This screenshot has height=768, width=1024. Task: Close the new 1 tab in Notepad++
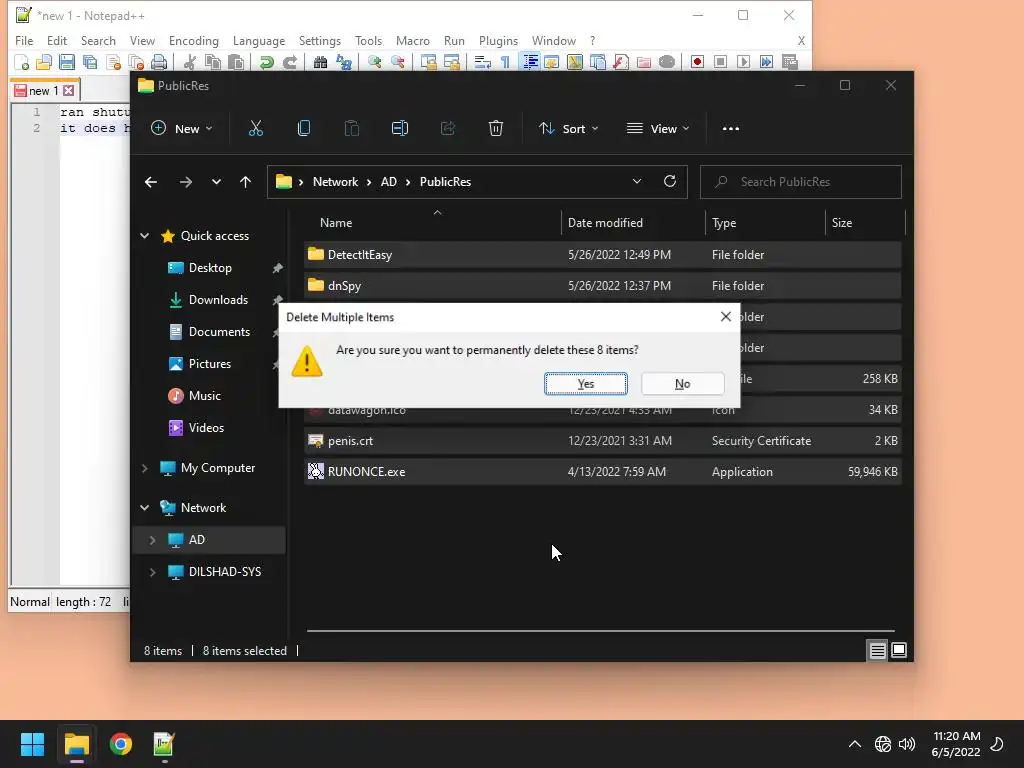click(x=69, y=90)
